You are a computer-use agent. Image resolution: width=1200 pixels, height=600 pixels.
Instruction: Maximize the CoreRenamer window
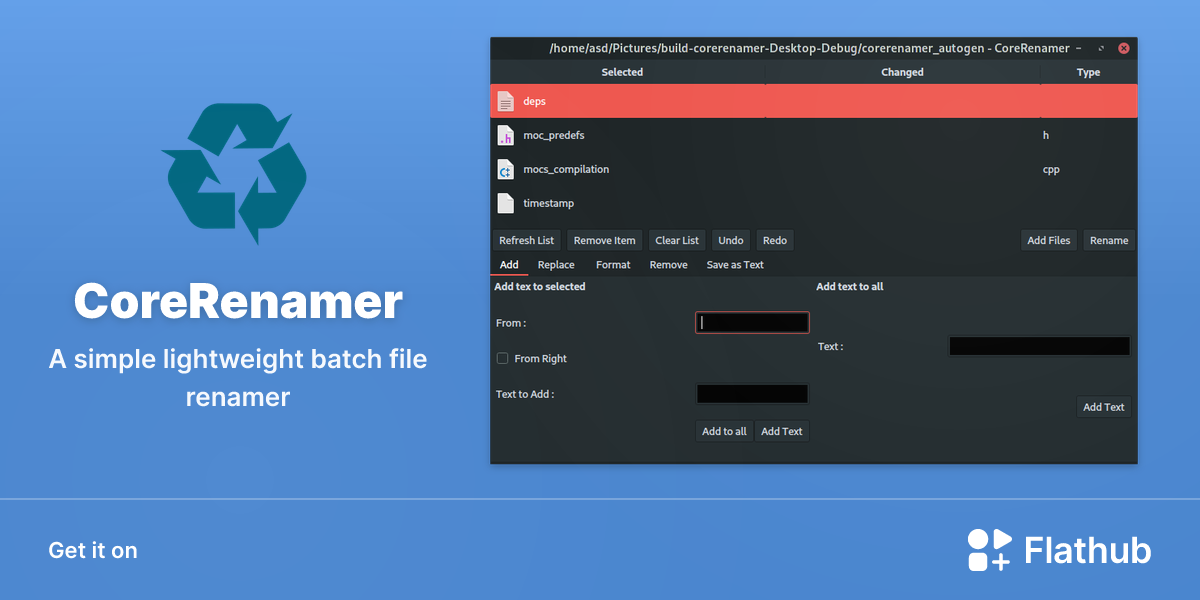(1101, 48)
